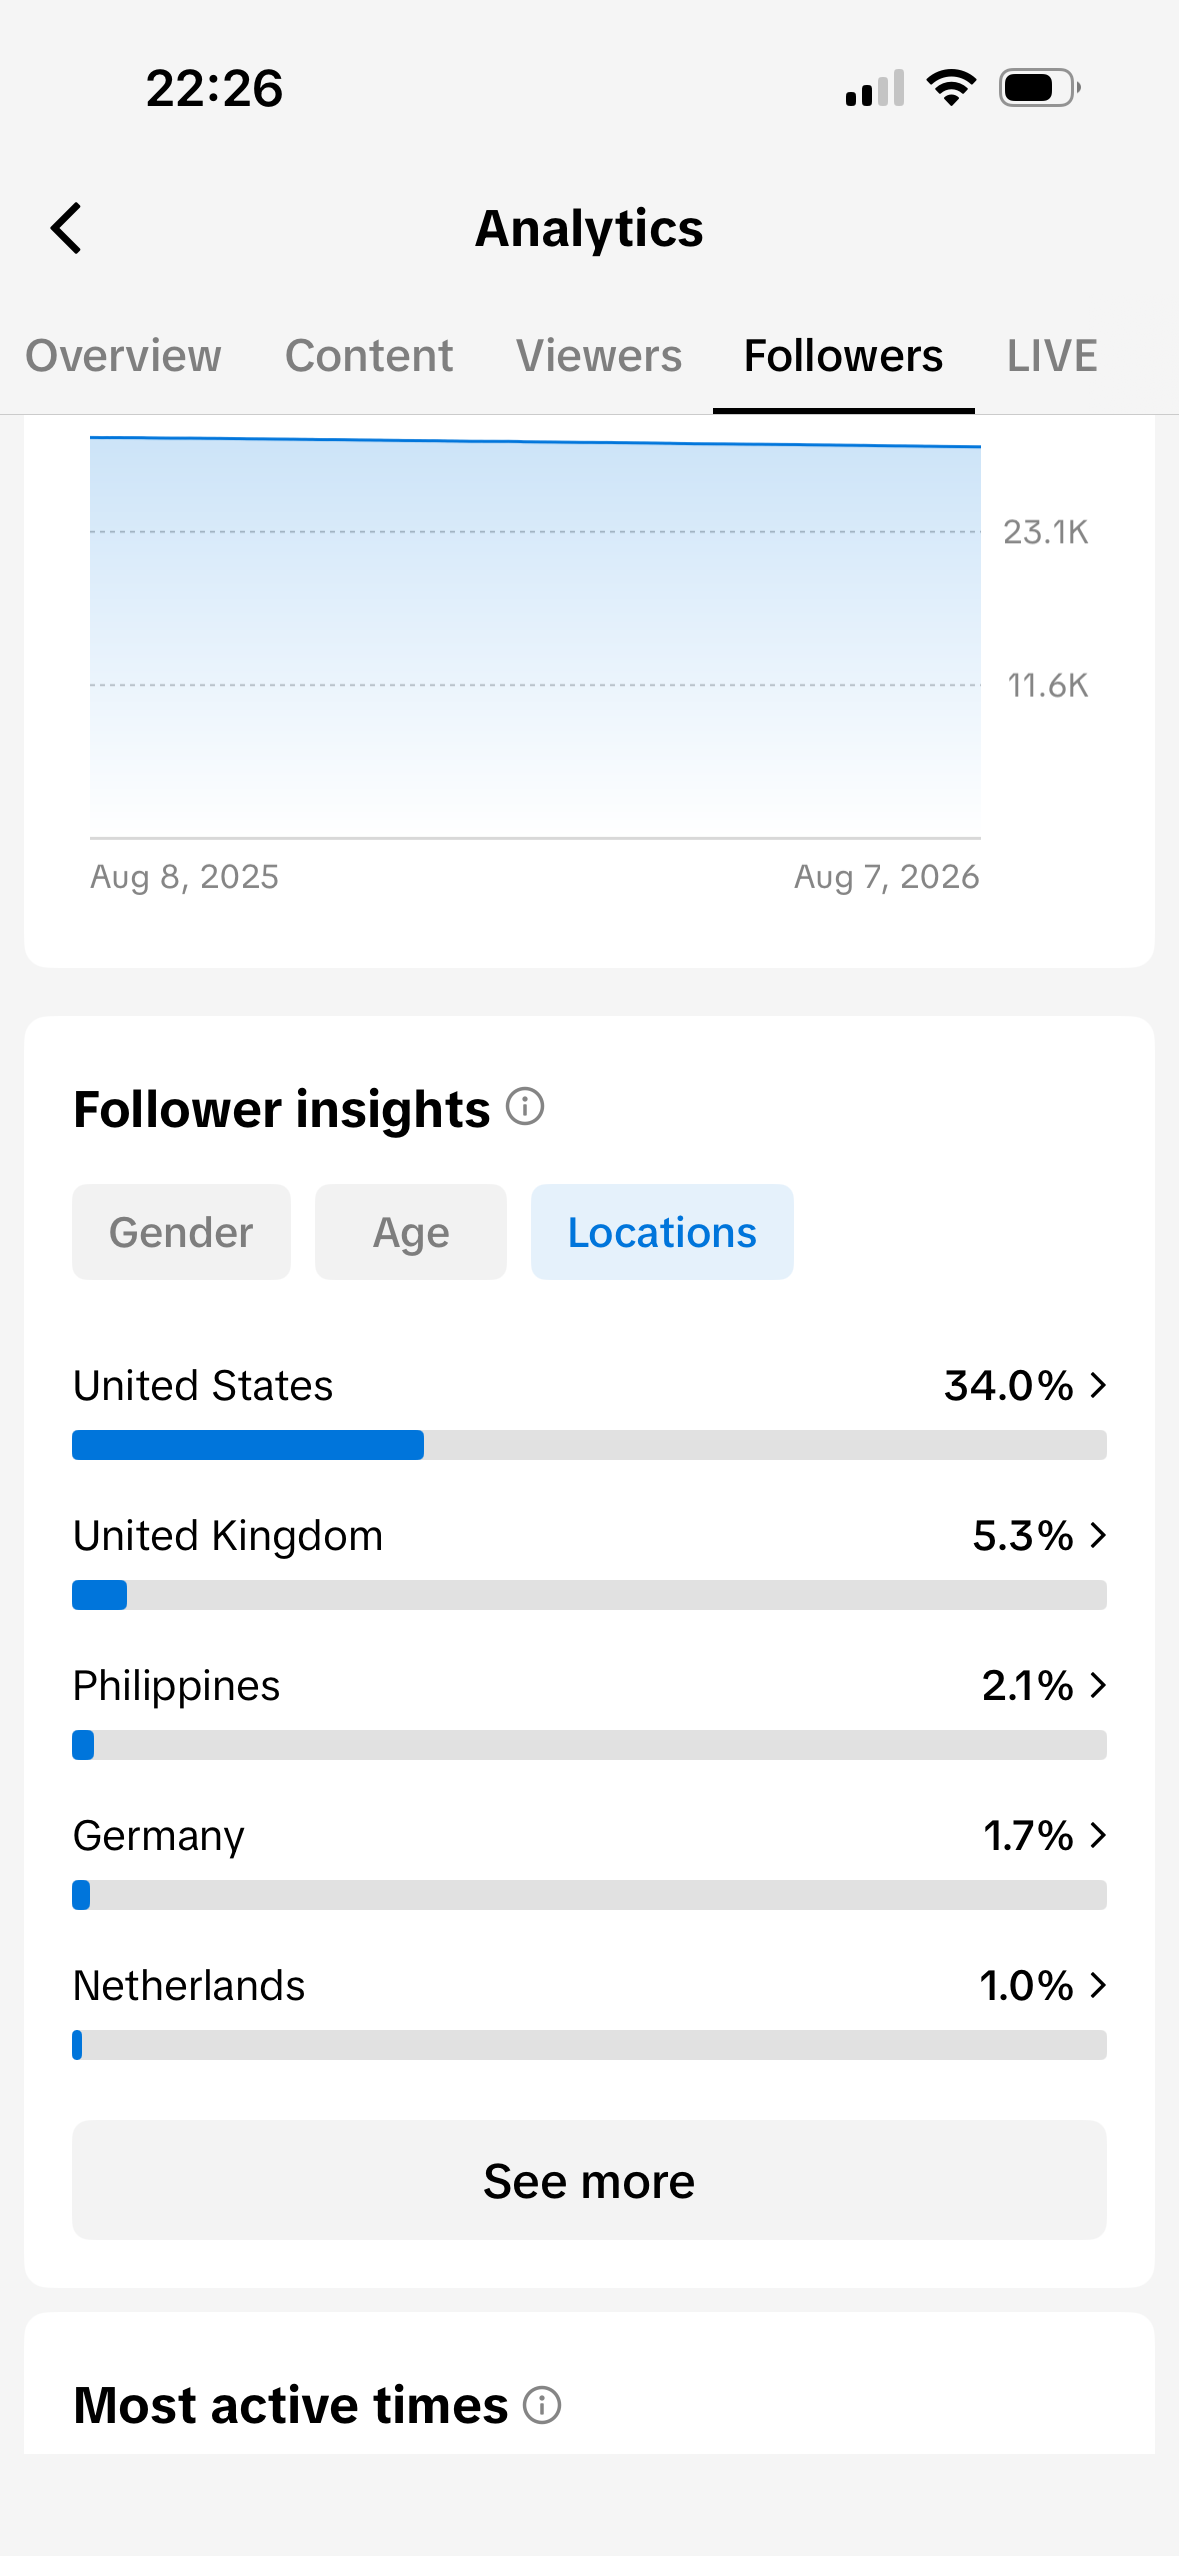Select the Locations filter chip
This screenshot has height=2556, width=1179.
pyautogui.click(x=662, y=1232)
